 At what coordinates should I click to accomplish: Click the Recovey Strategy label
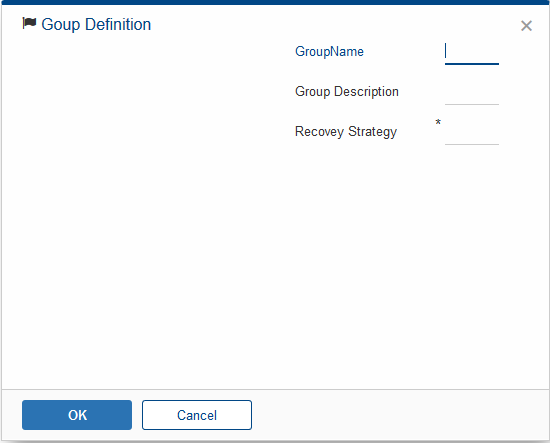pyautogui.click(x=346, y=132)
